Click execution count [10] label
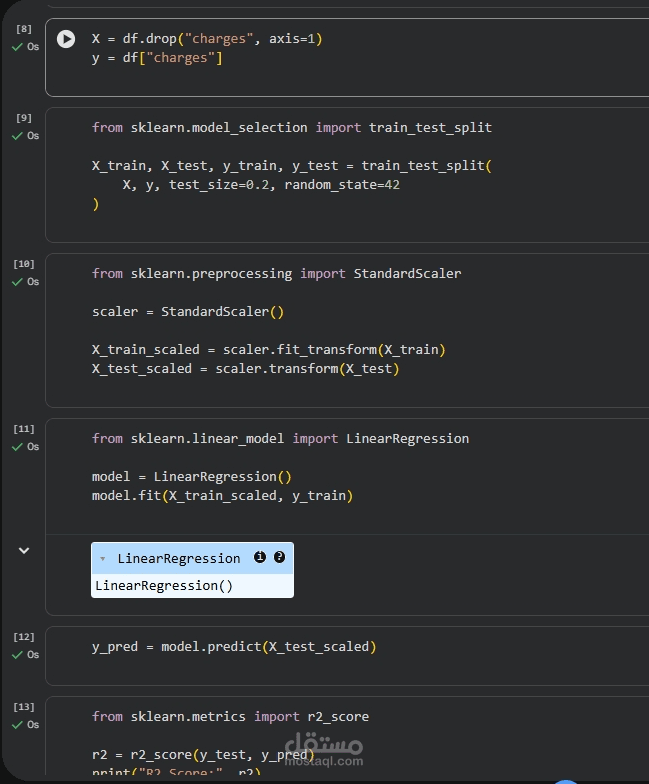The height and width of the screenshot is (784, 649). [x=24, y=264]
